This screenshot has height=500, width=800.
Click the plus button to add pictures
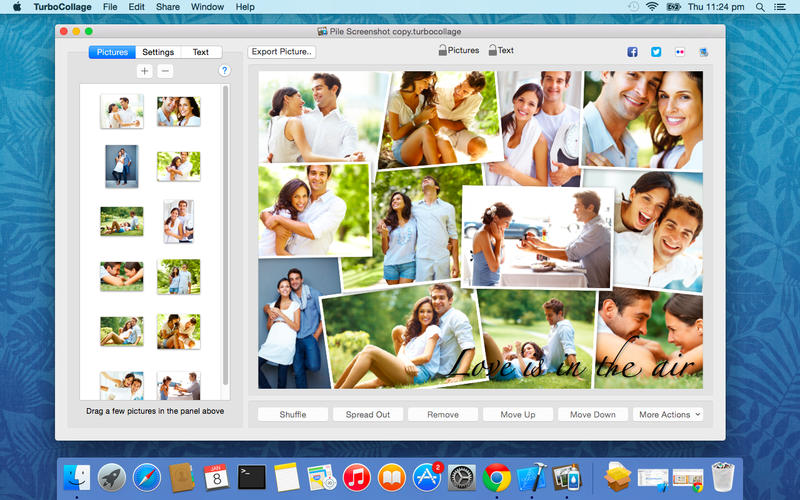145,71
